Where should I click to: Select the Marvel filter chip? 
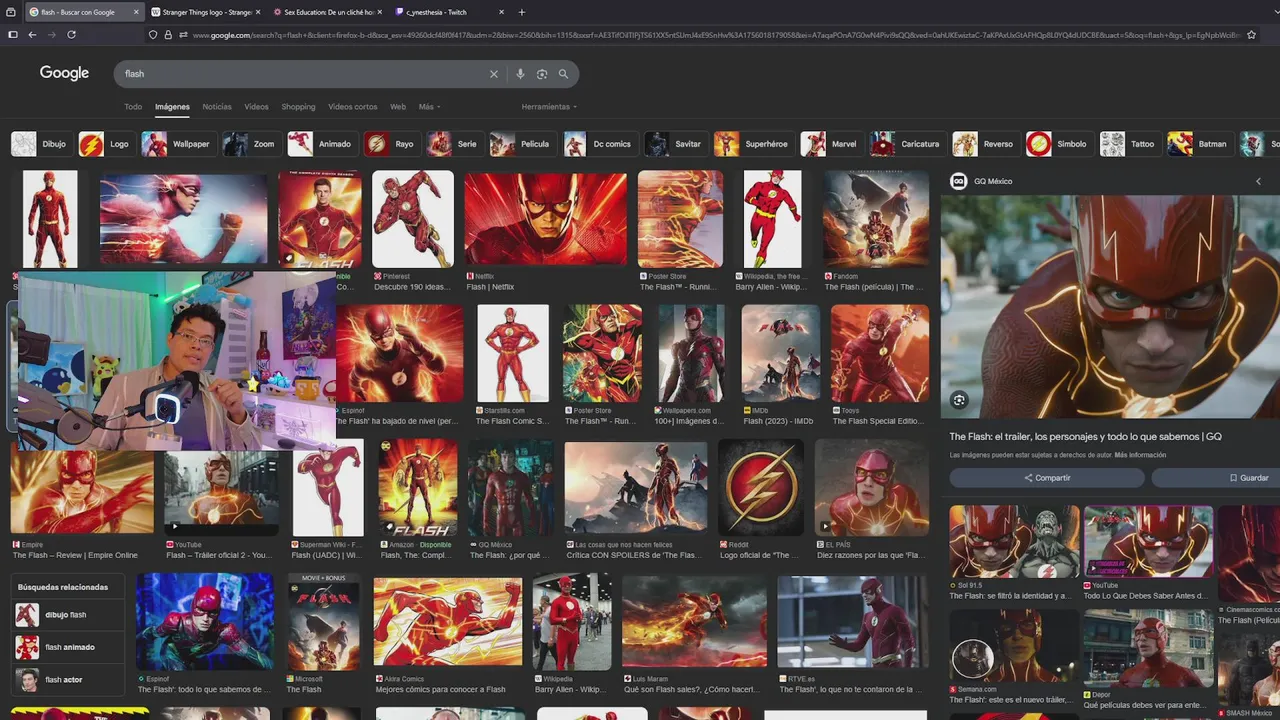[830, 144]
